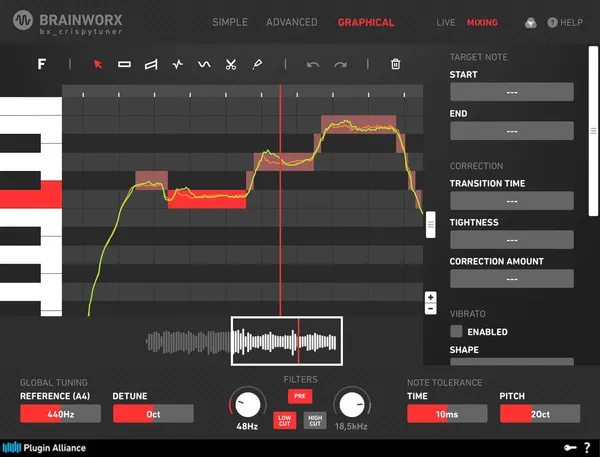This screenshot has height=457, width=600.
Task: Open the color theme circles icon
Action: coord(530,23)
